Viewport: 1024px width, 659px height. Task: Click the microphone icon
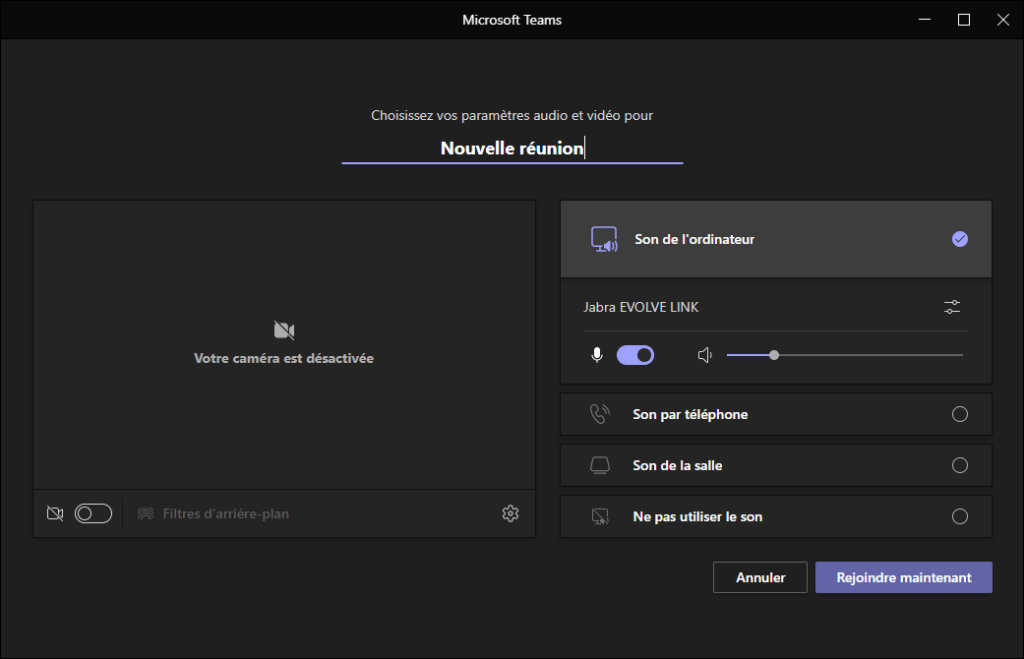tap(597, 355)
